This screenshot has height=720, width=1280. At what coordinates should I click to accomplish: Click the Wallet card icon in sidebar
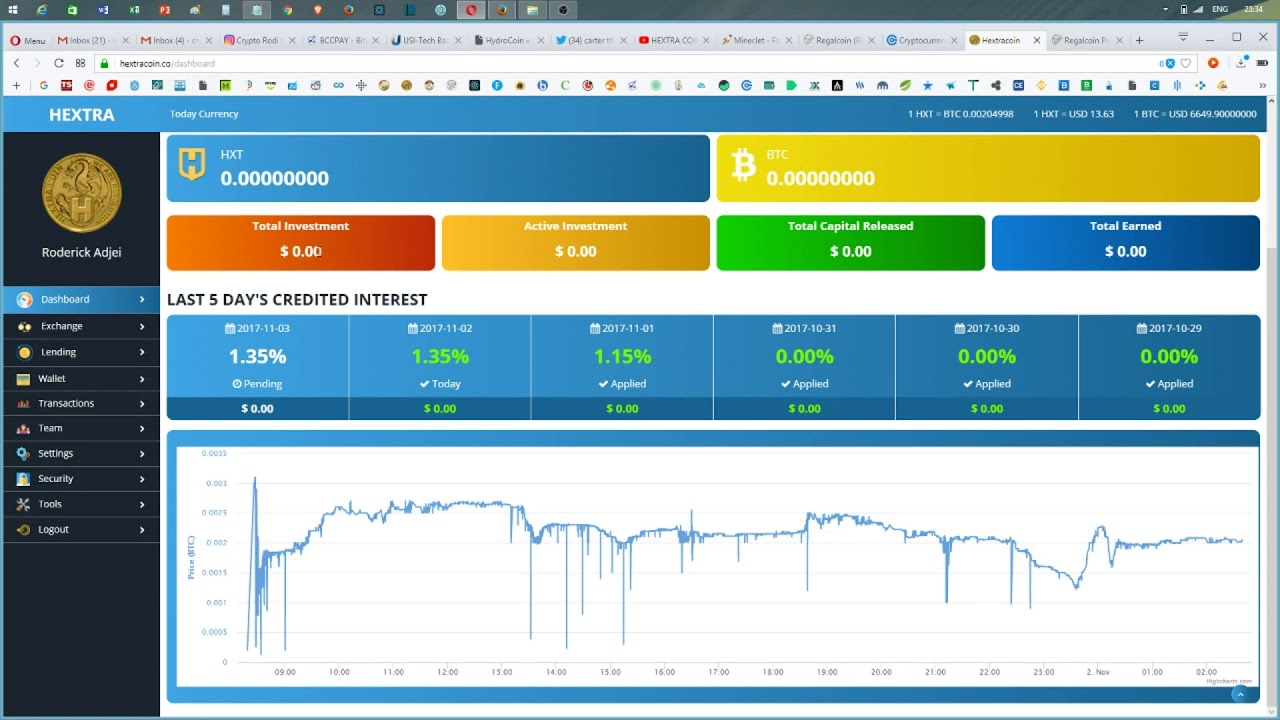click(24, 379)
